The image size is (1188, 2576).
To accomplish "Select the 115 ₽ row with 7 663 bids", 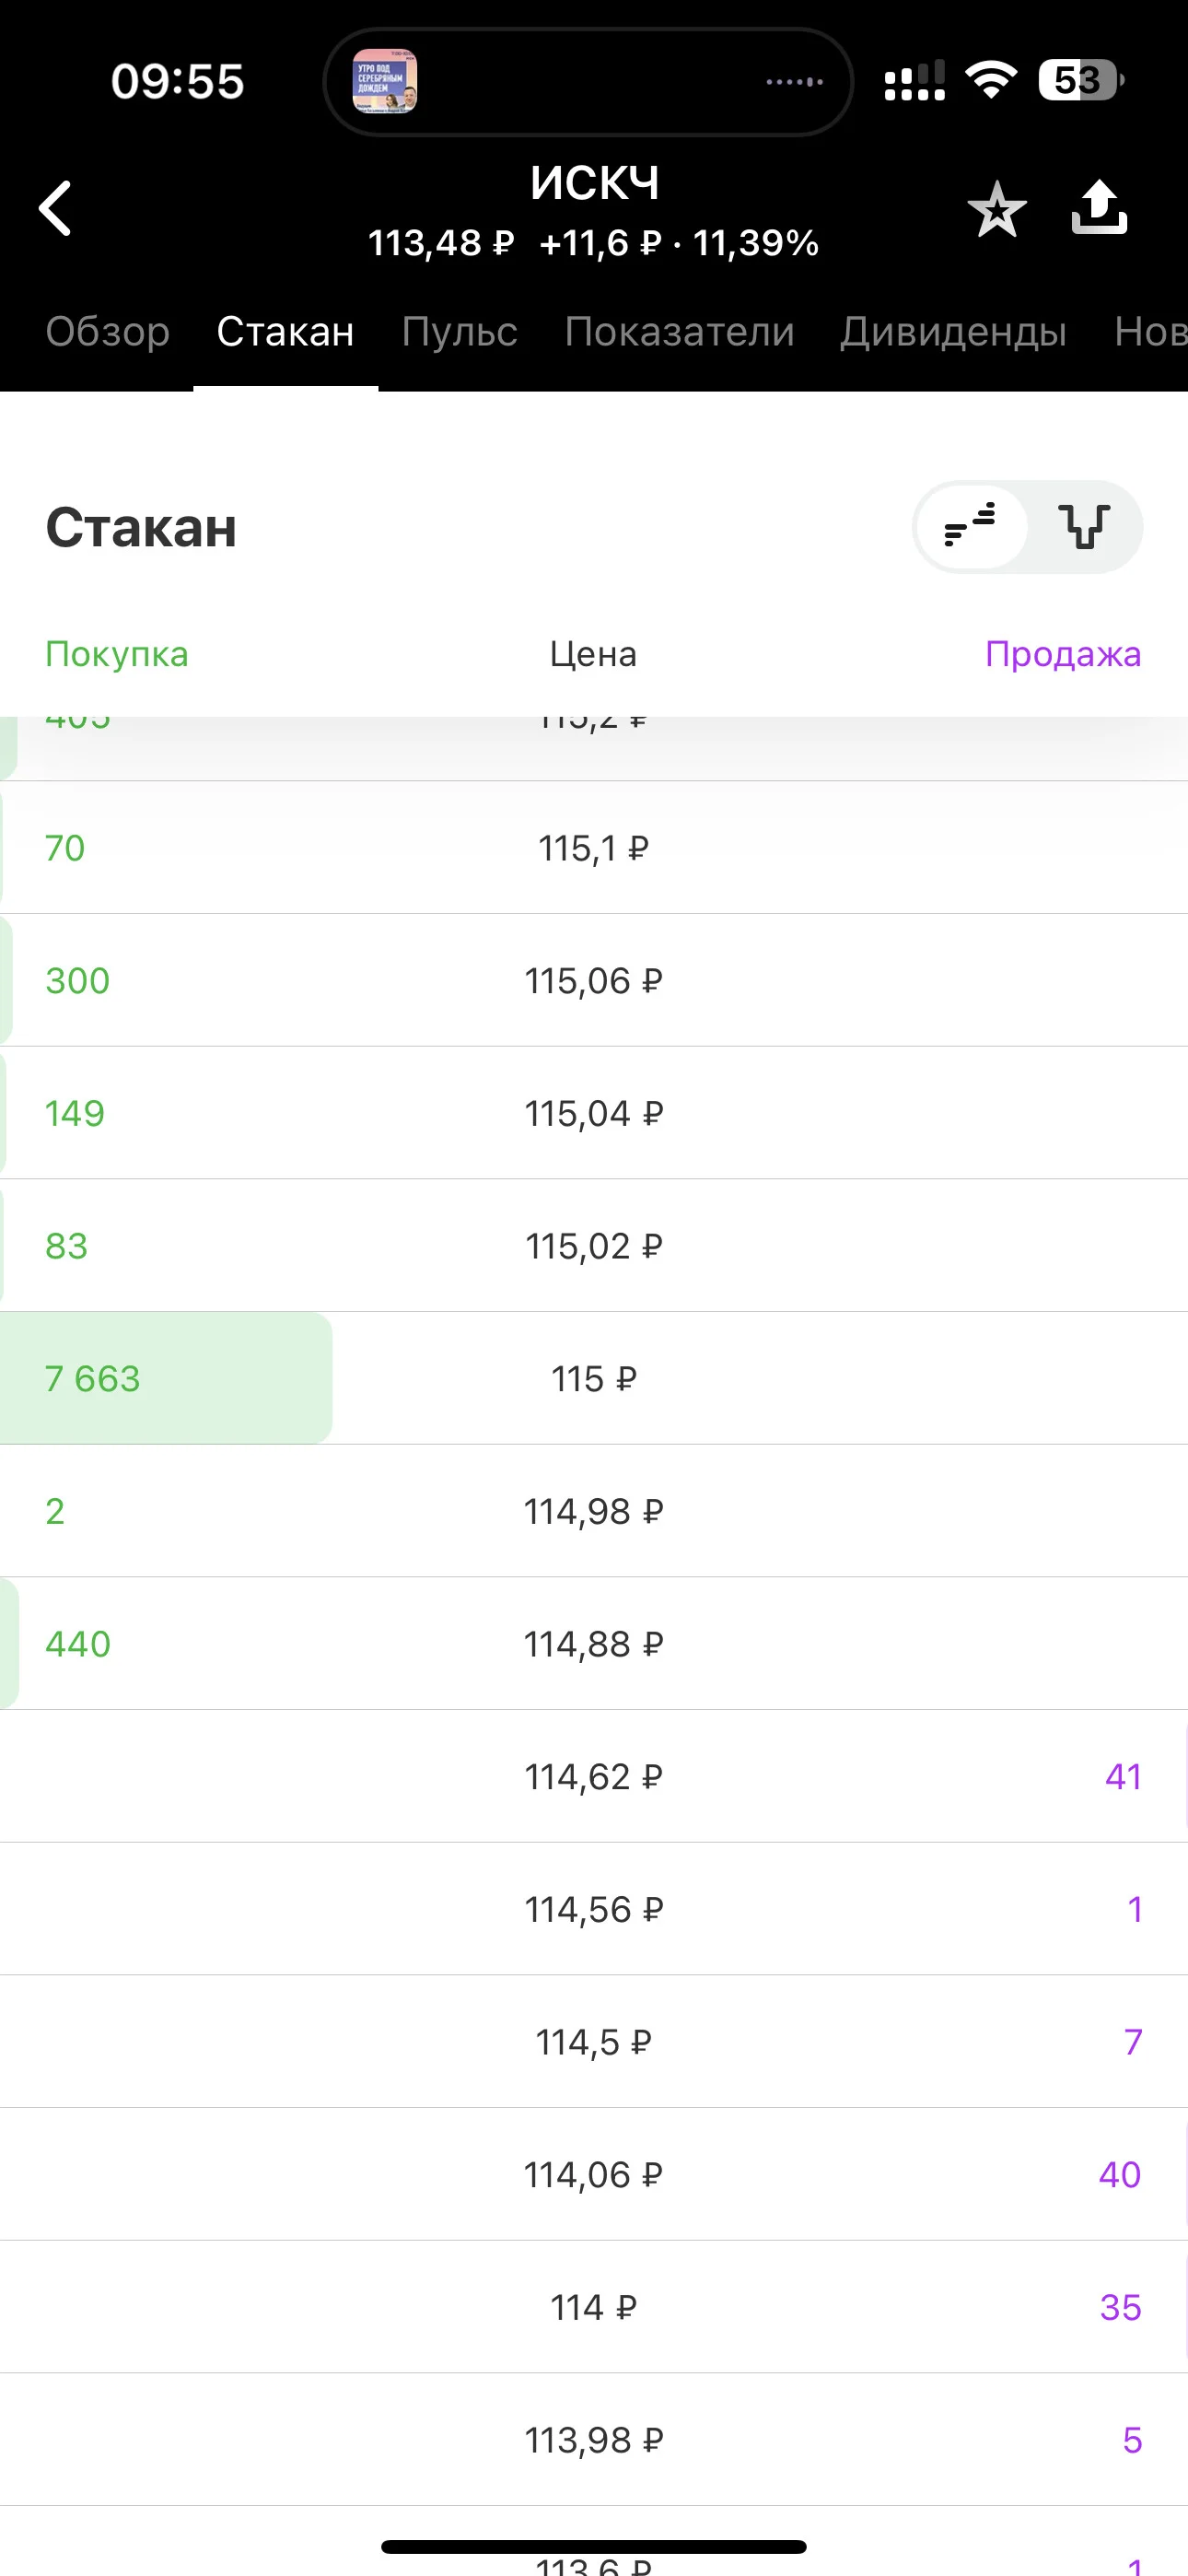I will (x=594, y=1378).
